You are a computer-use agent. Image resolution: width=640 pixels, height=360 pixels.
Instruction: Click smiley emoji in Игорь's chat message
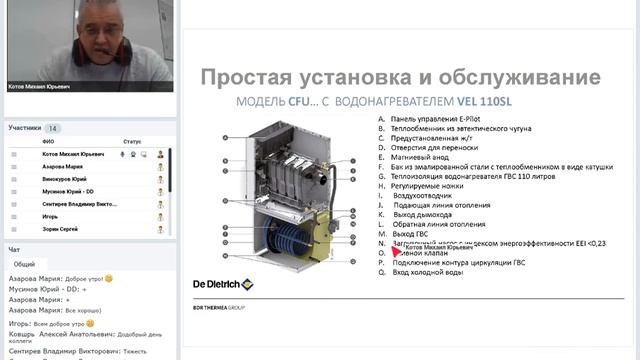point(90,323)
